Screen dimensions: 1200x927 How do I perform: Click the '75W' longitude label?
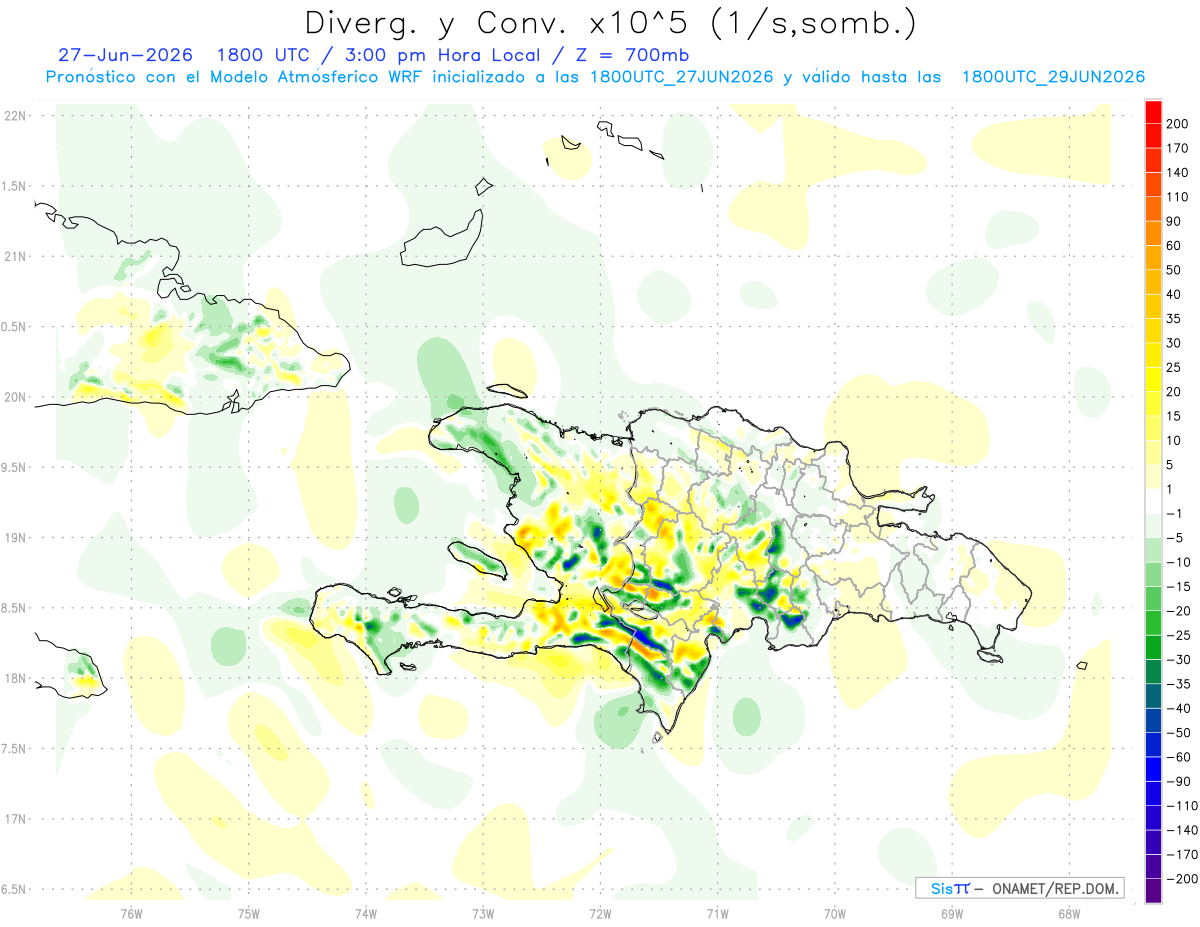point(249,913)
